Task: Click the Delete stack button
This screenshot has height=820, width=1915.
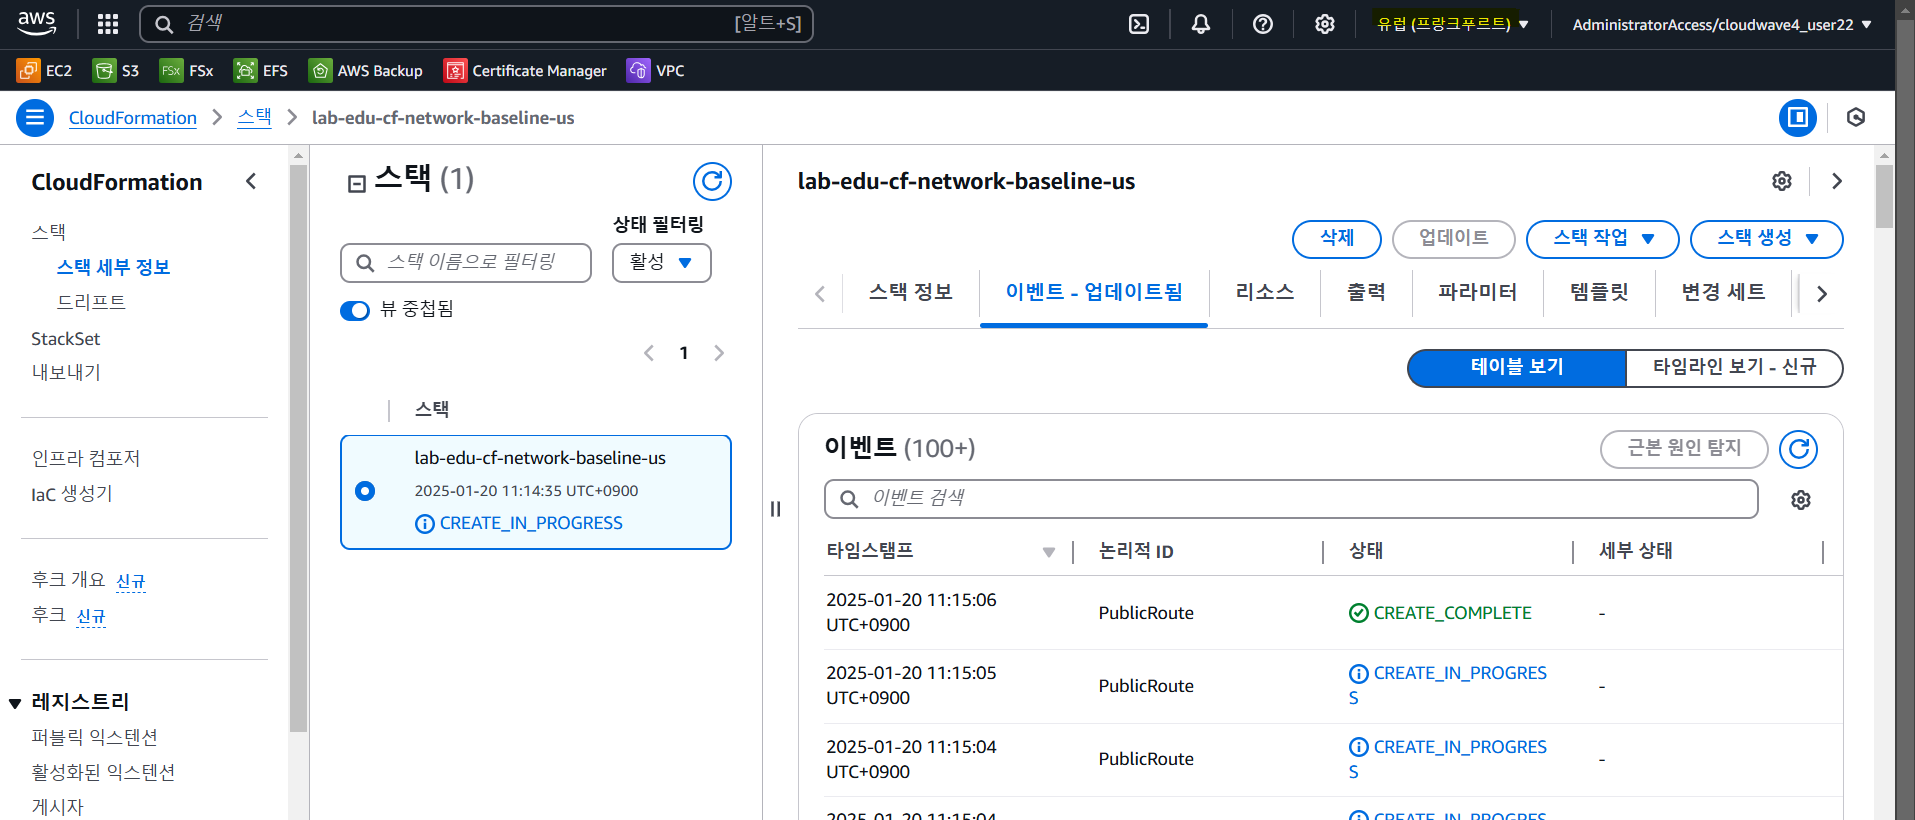Action: pyautogui.click(x=1337, y=239)
